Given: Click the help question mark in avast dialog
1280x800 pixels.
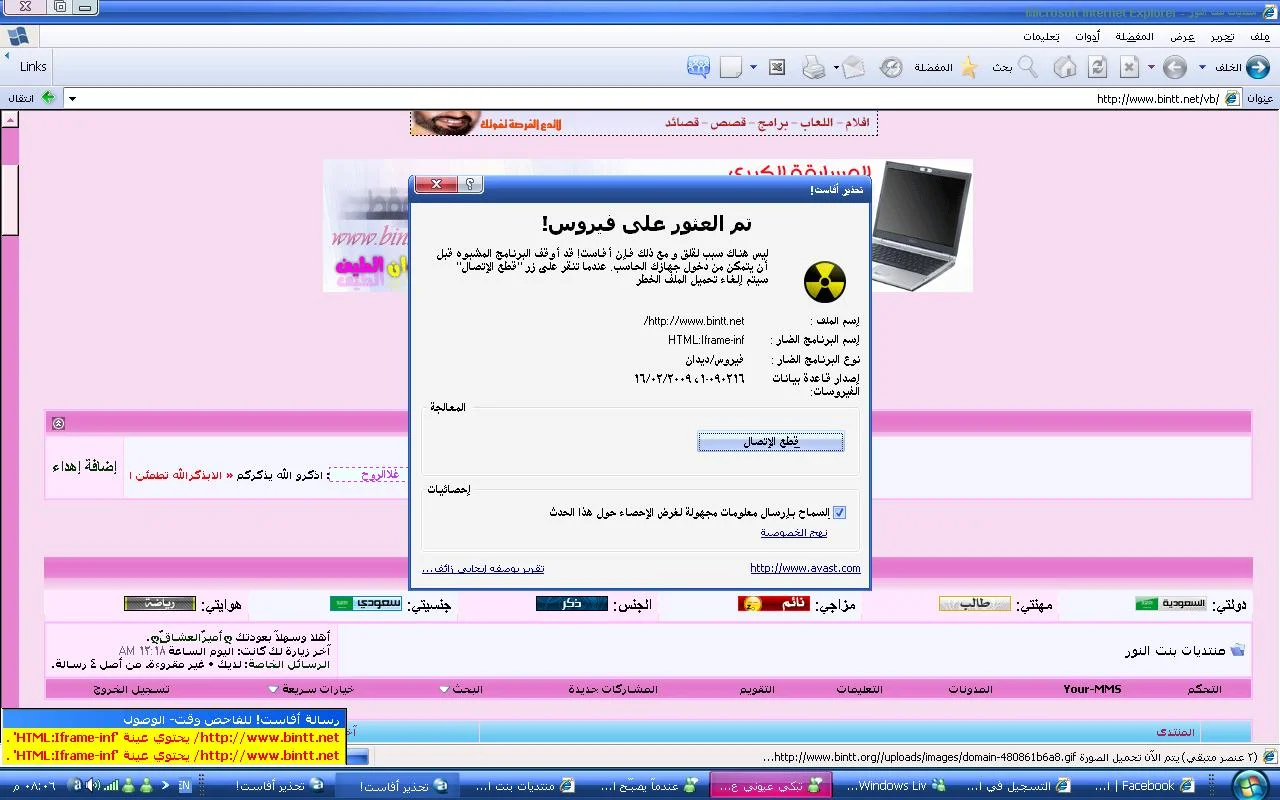Looking at the screenshot, I should point(469,185).
